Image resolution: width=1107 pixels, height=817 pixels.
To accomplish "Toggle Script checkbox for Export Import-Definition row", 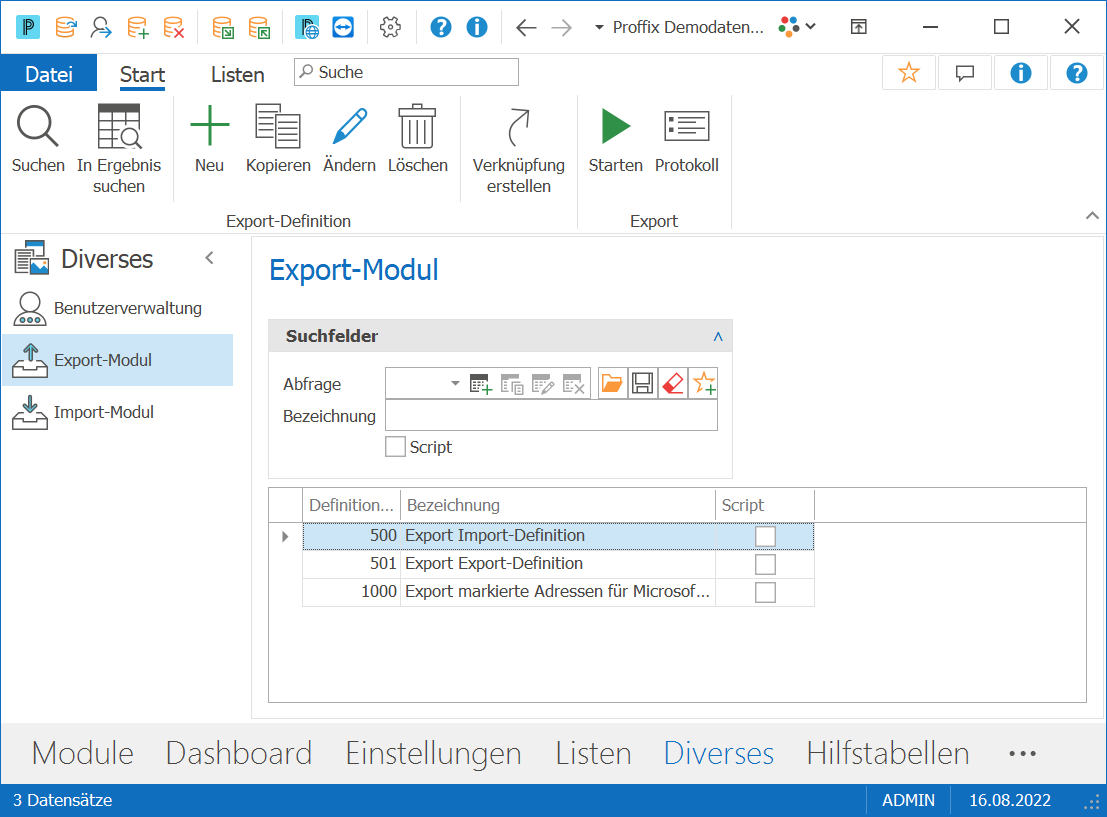I will coord(765,536).
